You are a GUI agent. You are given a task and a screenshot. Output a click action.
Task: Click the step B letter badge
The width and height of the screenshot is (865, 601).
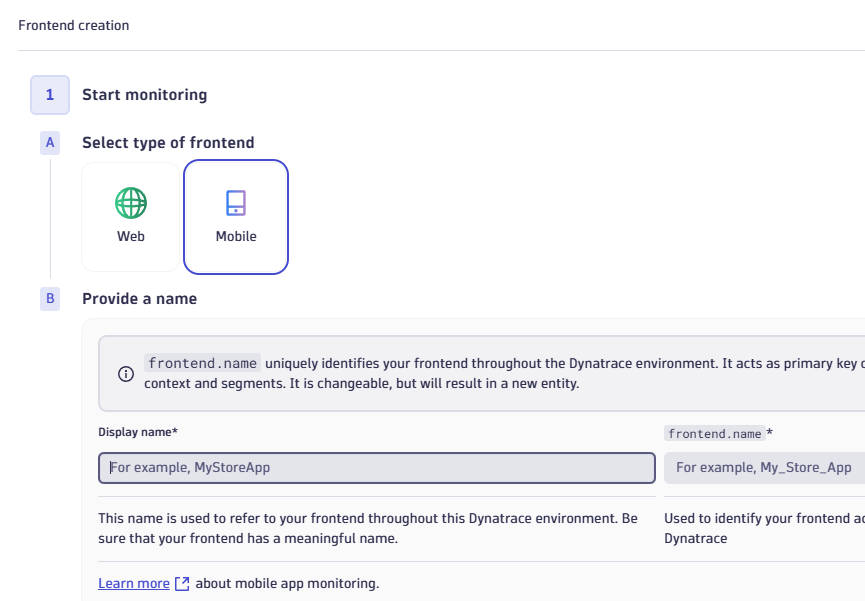pyautogui.click(x=50, y=299)
